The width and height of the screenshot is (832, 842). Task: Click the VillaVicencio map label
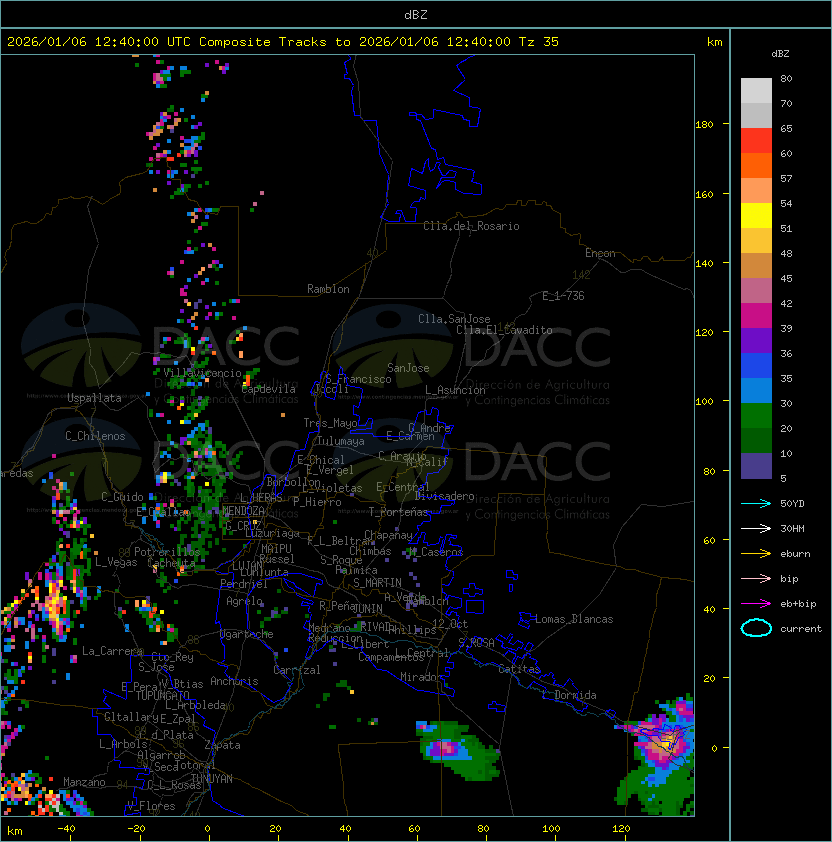point(202,373)
